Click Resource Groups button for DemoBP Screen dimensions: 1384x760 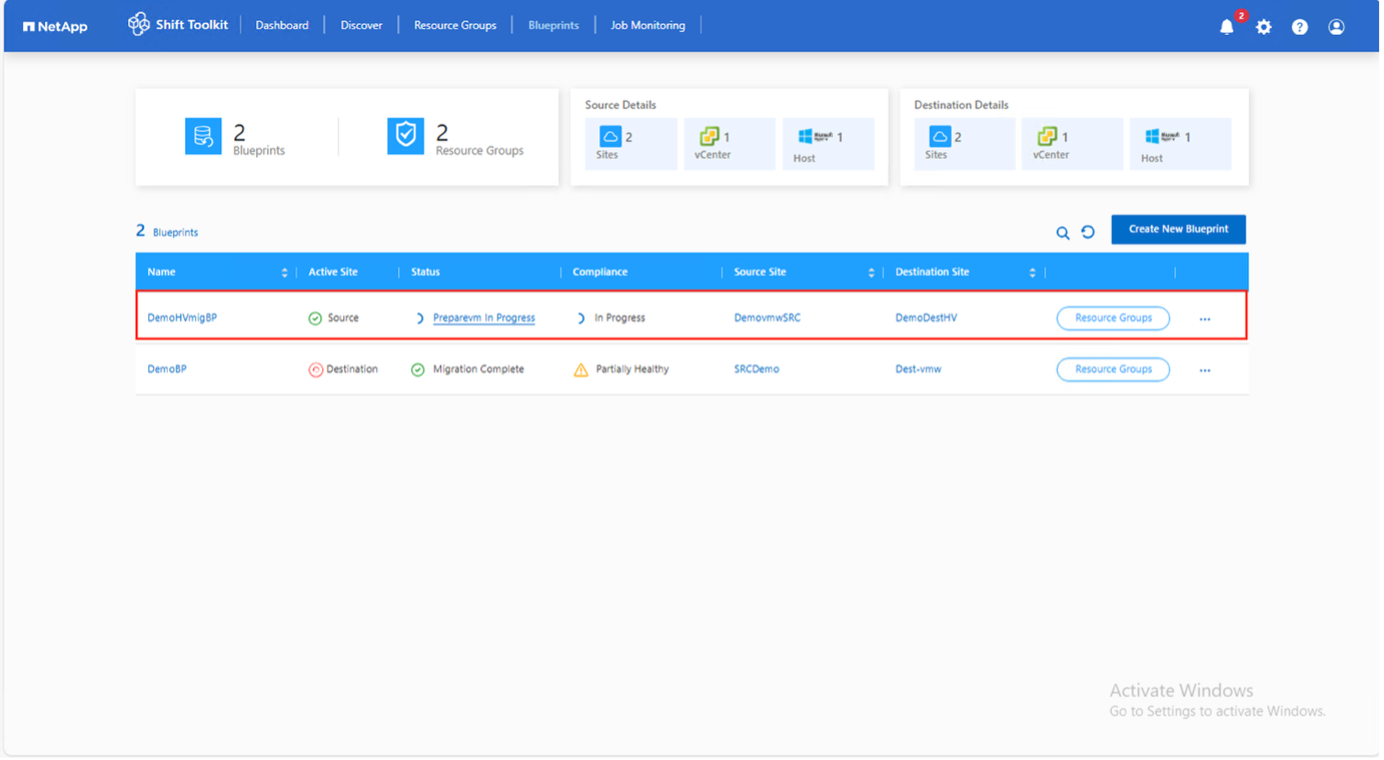1113,369
